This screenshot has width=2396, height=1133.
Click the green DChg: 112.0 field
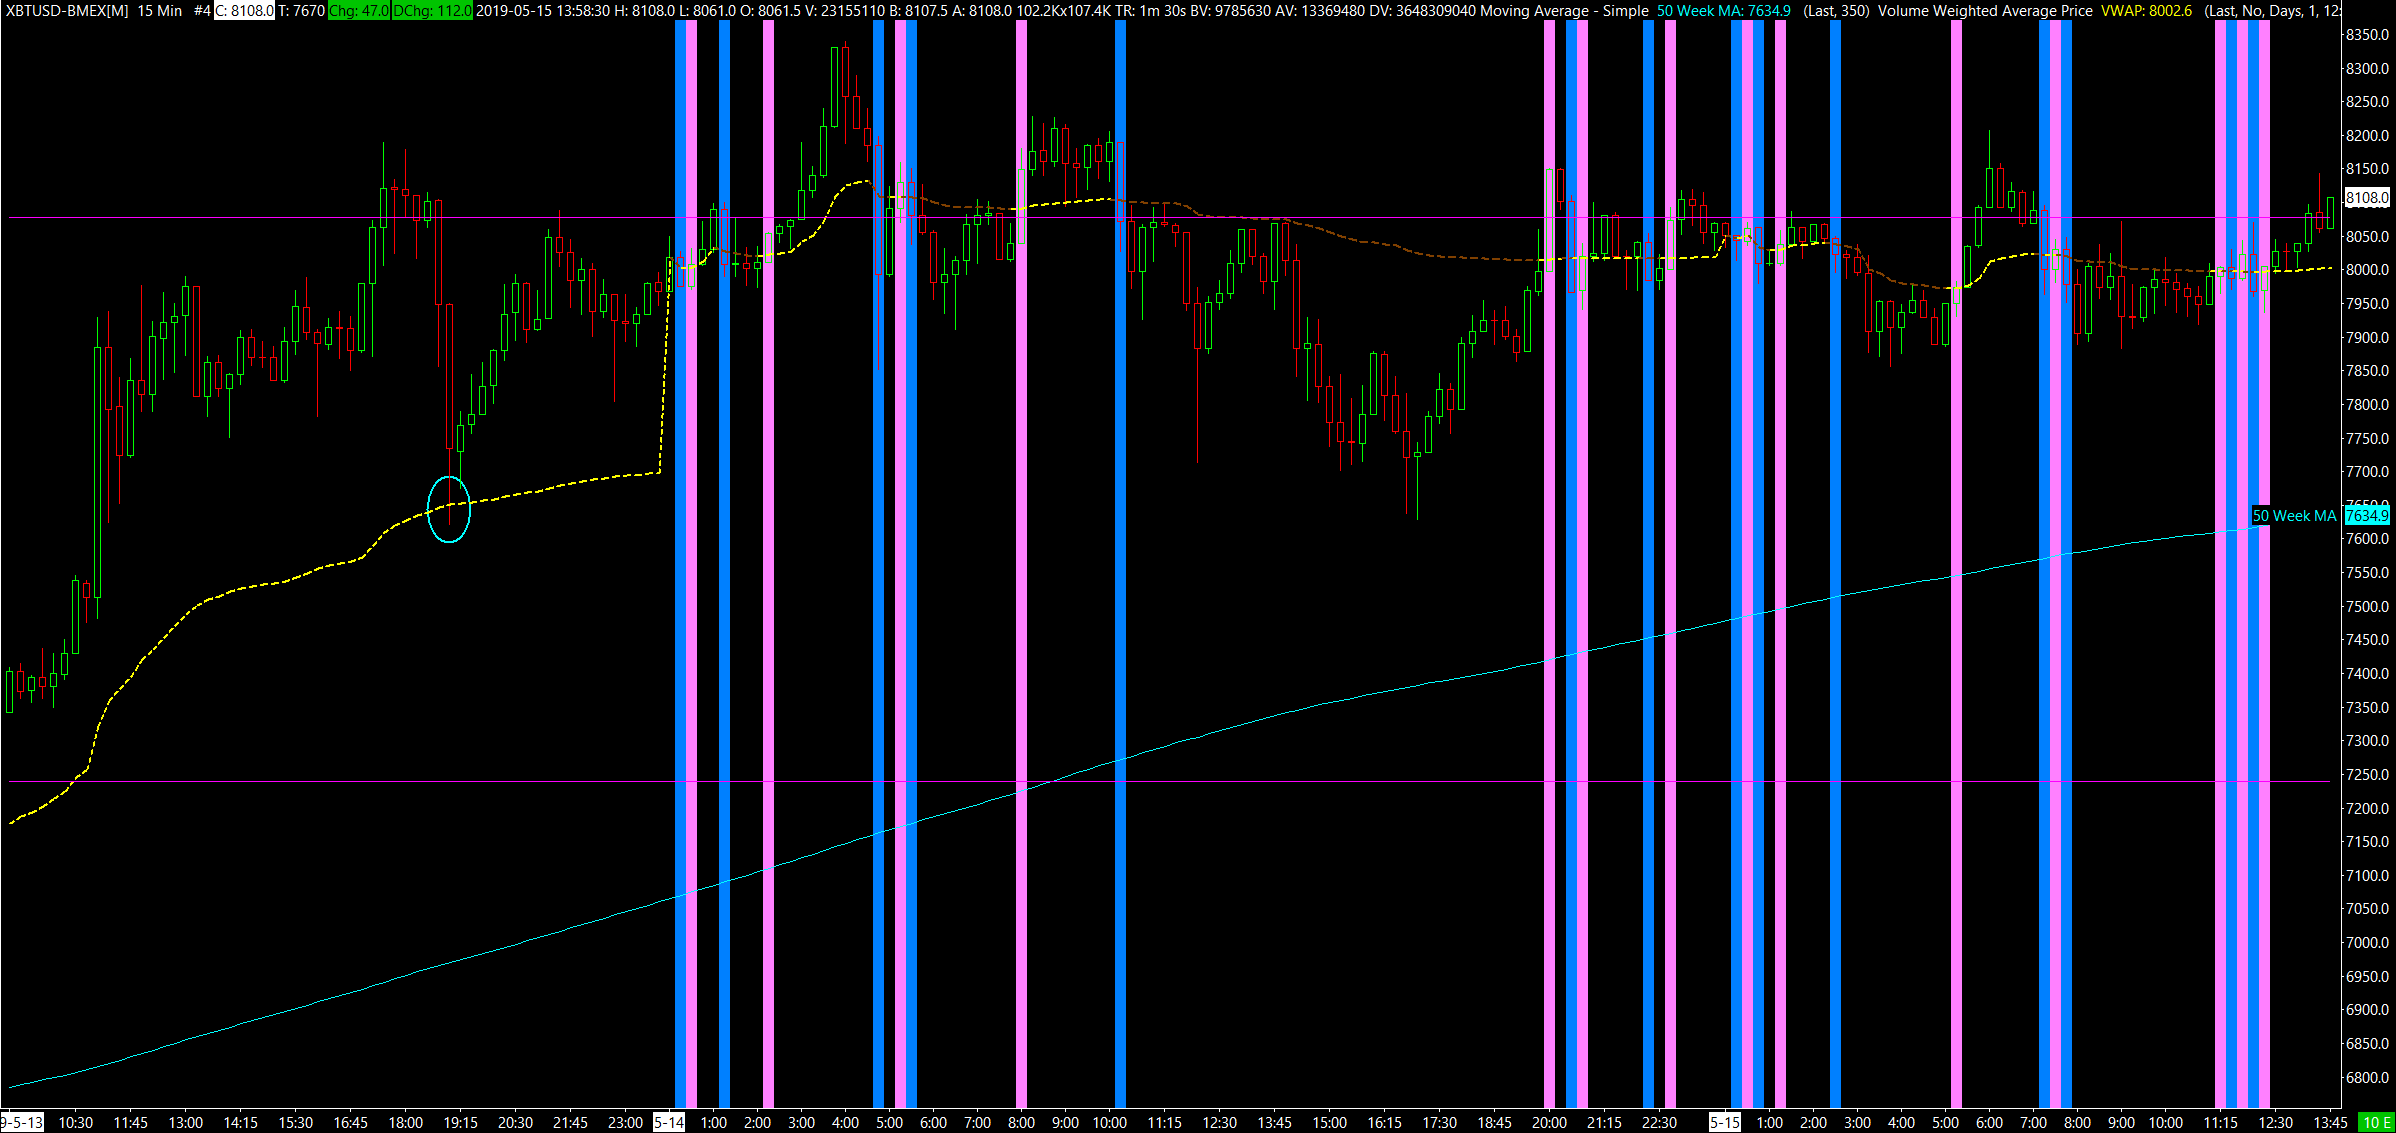pyautogui.click(x=432, y=10)
